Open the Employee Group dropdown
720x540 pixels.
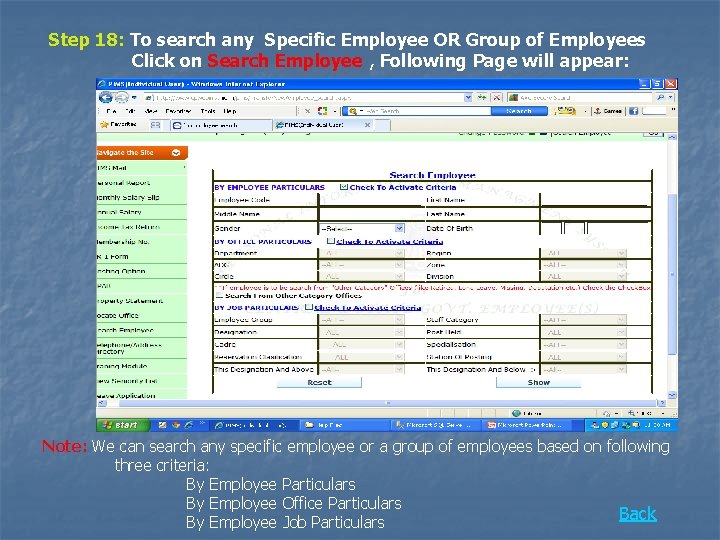click(x=362, y=320)
